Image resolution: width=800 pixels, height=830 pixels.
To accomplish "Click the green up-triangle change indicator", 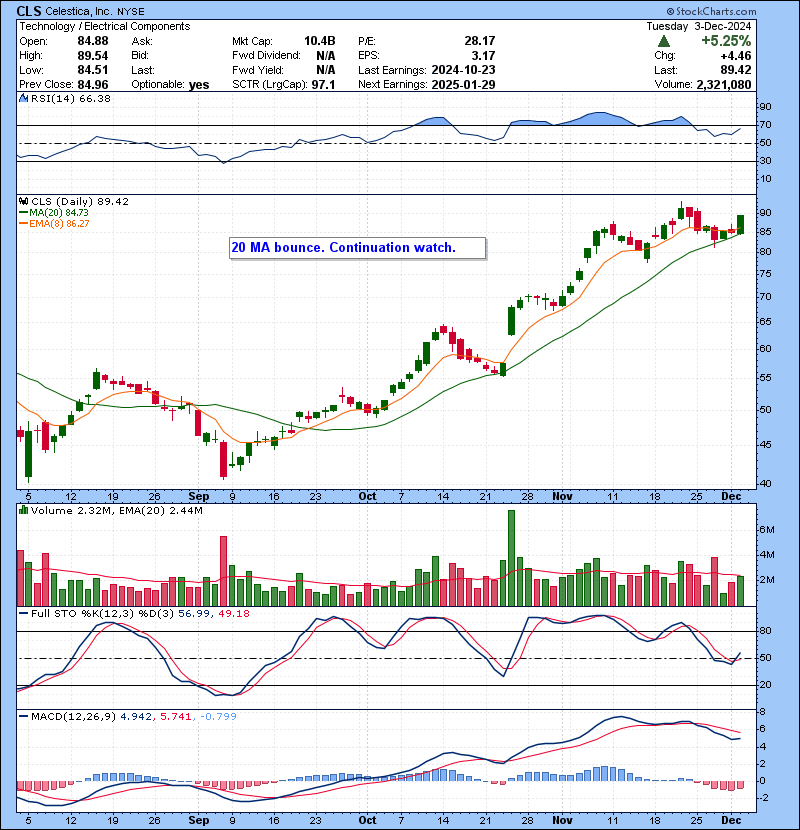I will click(664, 41).
